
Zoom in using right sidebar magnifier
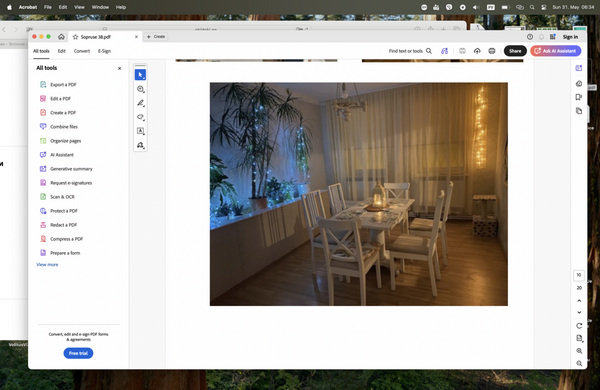coord(579,351)
